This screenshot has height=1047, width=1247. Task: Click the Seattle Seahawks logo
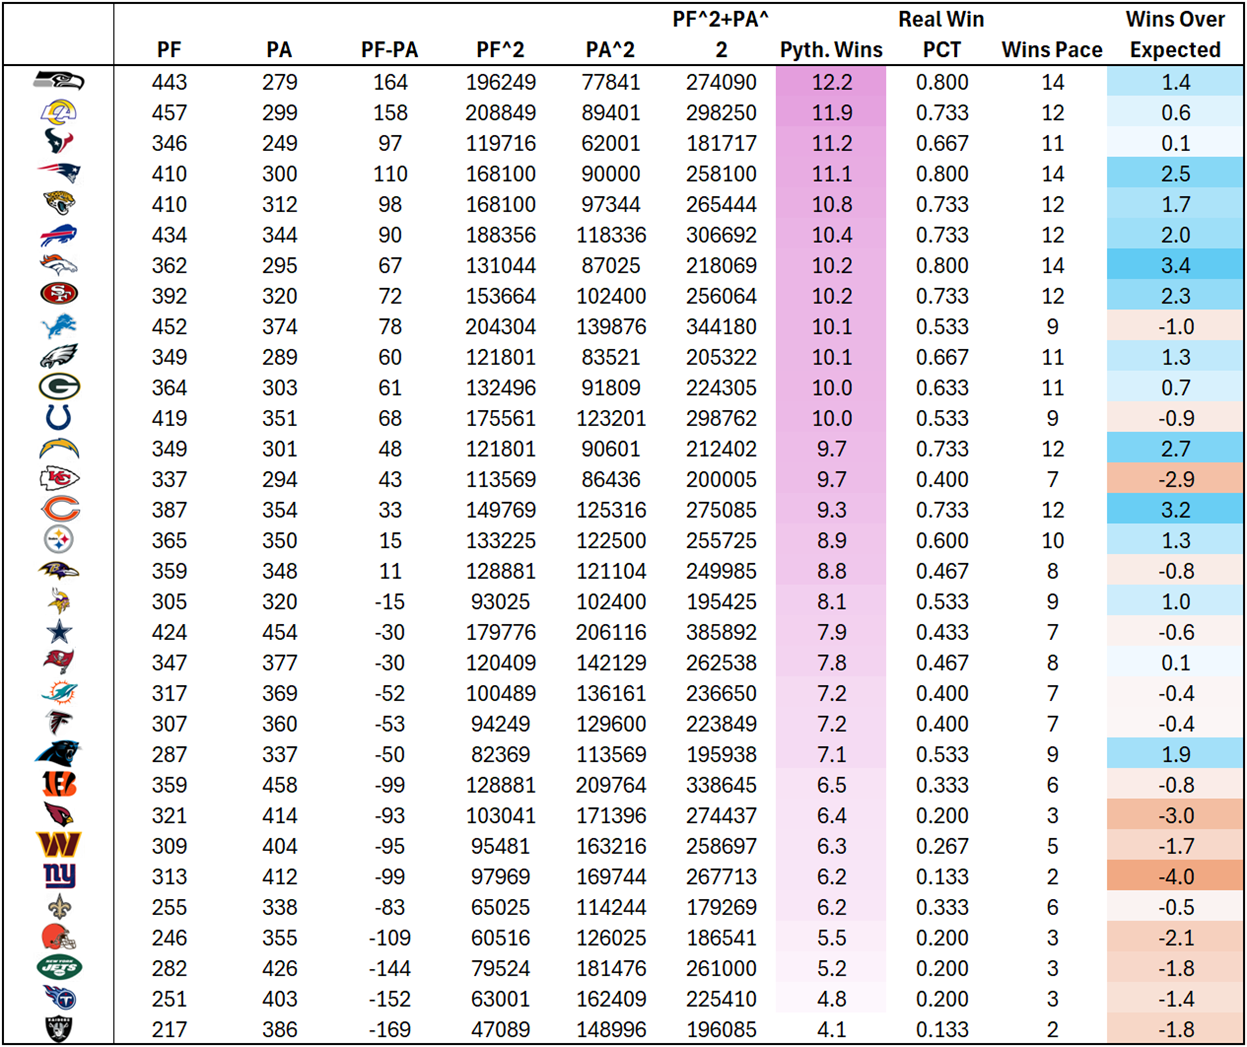tap(59, 82)
